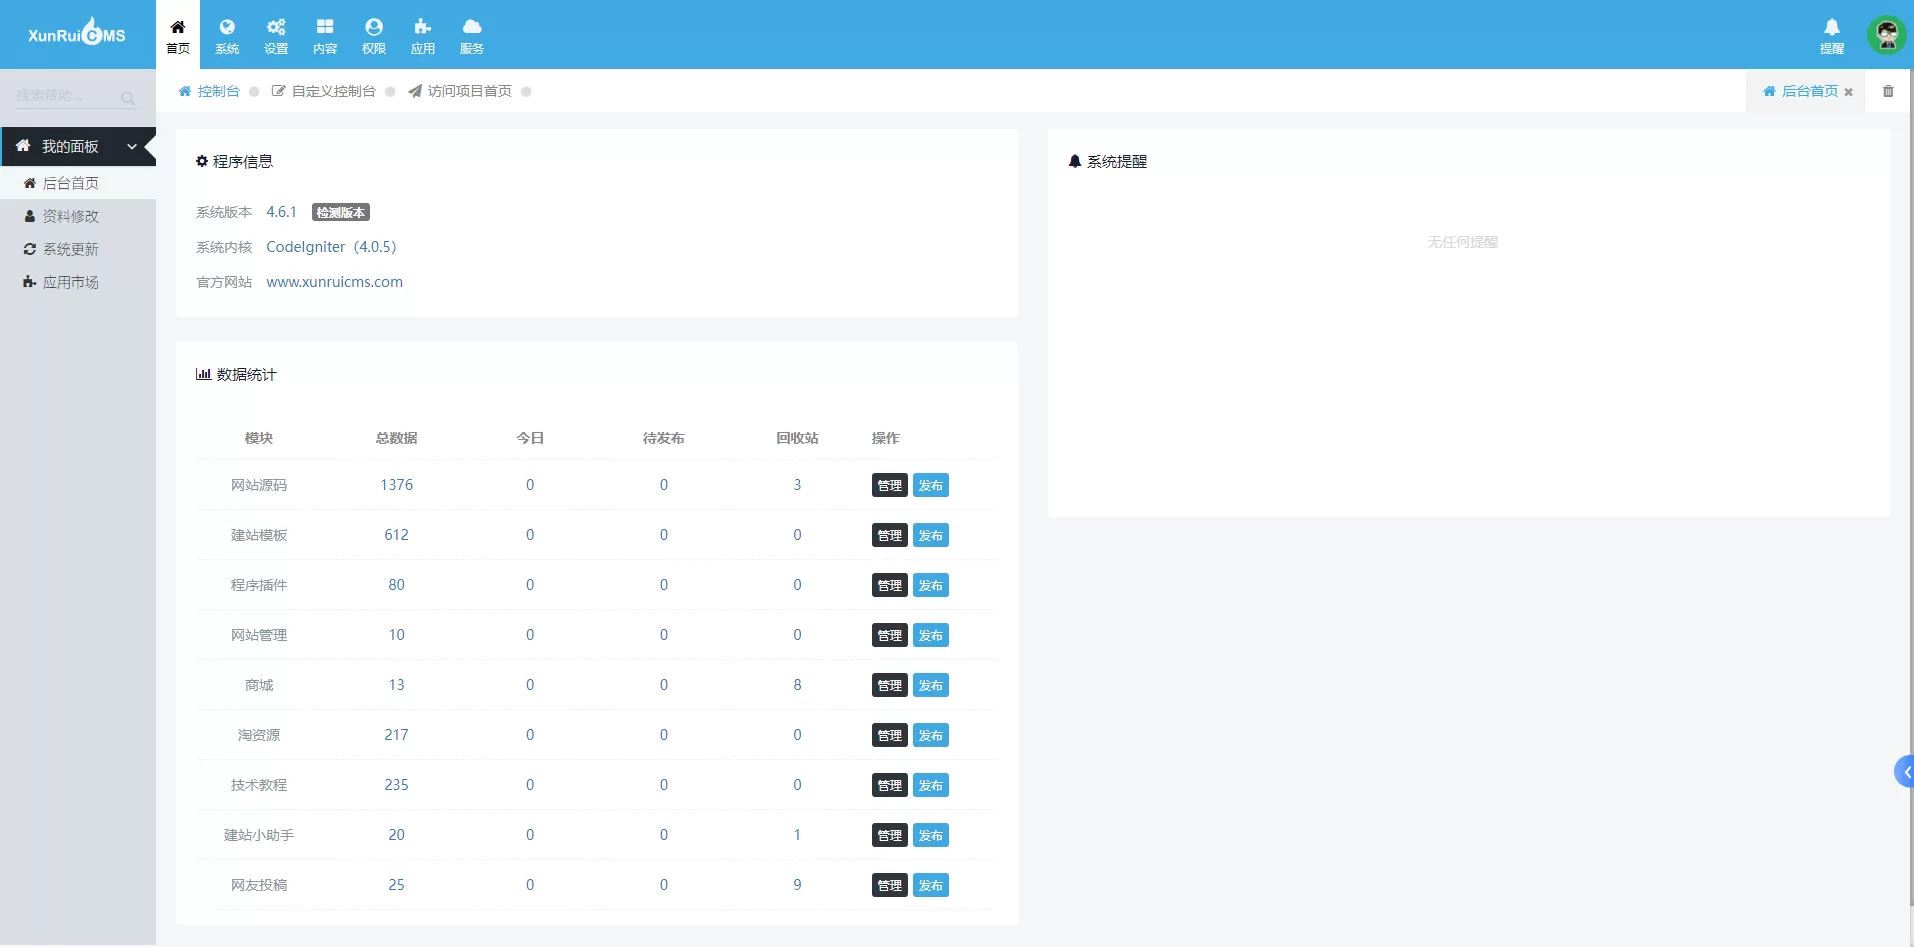Click the trash icon beside the tabs
Image resolution: width=1914 pixels, height=947 pixels.
coord(1888,91)
